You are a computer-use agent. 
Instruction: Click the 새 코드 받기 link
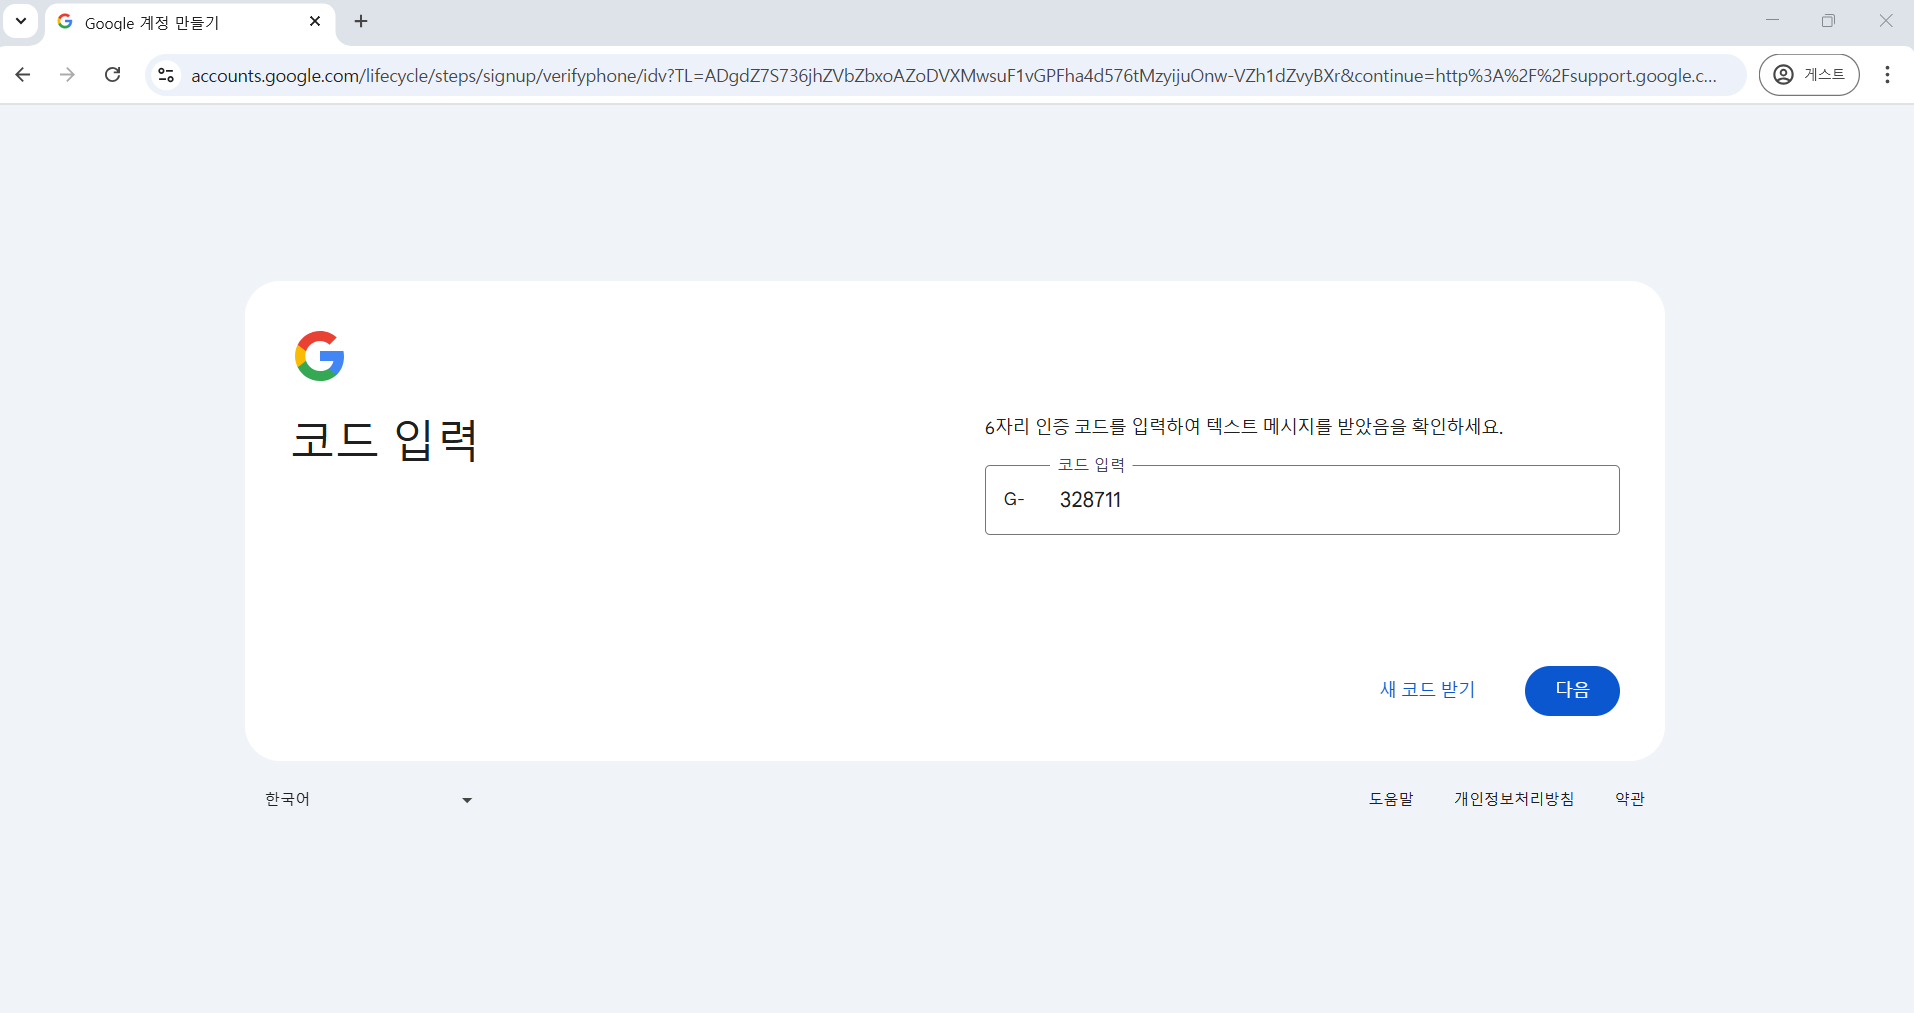tap(1427, 689)
